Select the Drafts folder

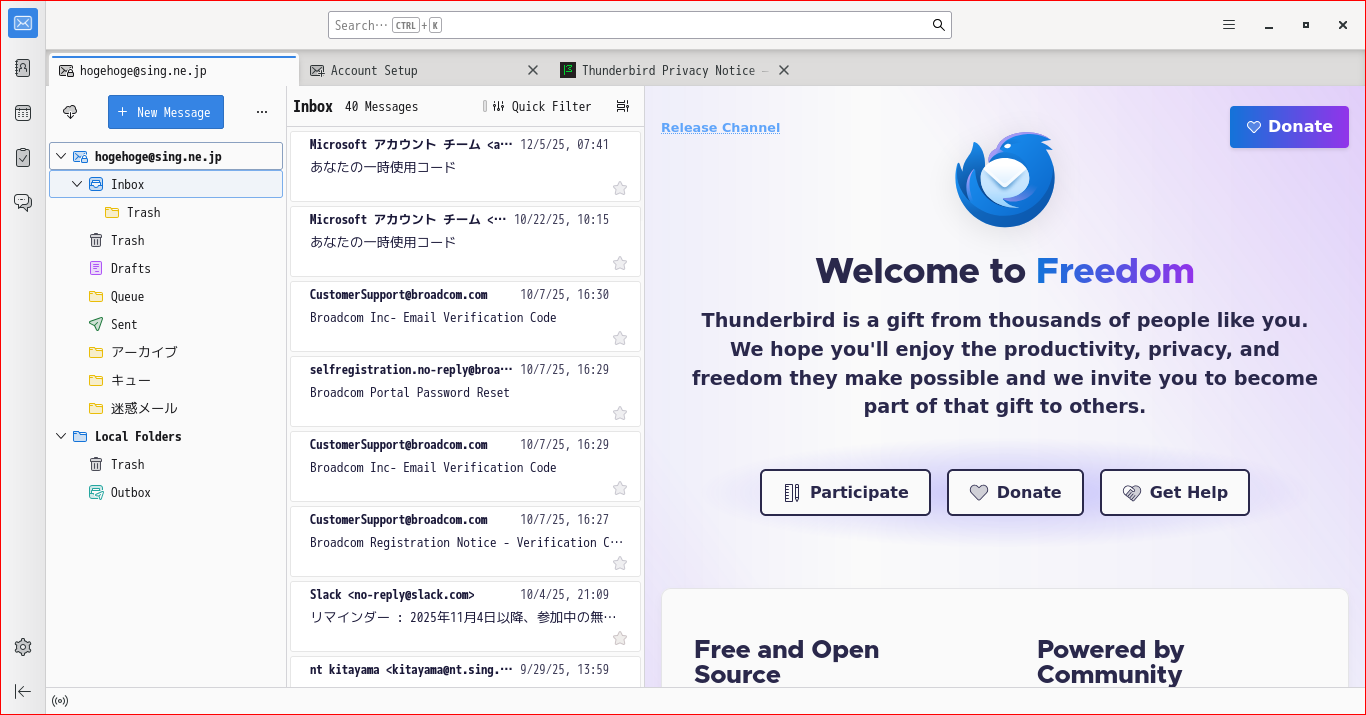click(166, 268)
